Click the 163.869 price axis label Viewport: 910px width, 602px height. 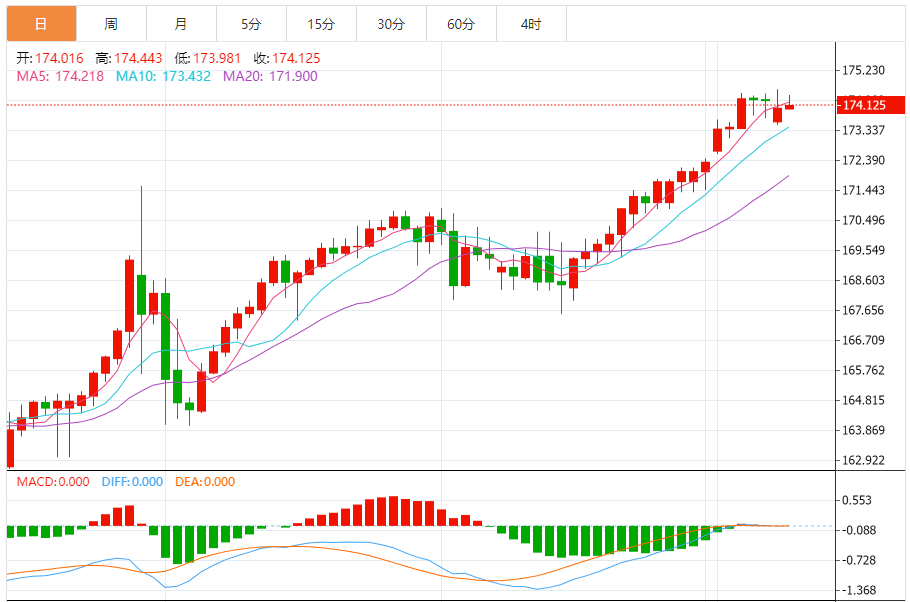(x=864, y=430)
